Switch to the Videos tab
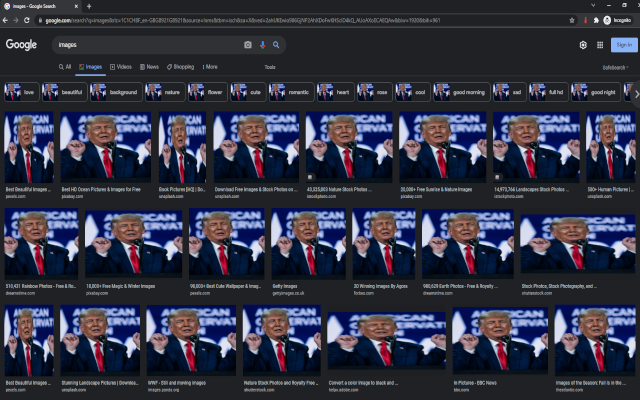The height and width of the screenshot is (400, 640). 121,67
